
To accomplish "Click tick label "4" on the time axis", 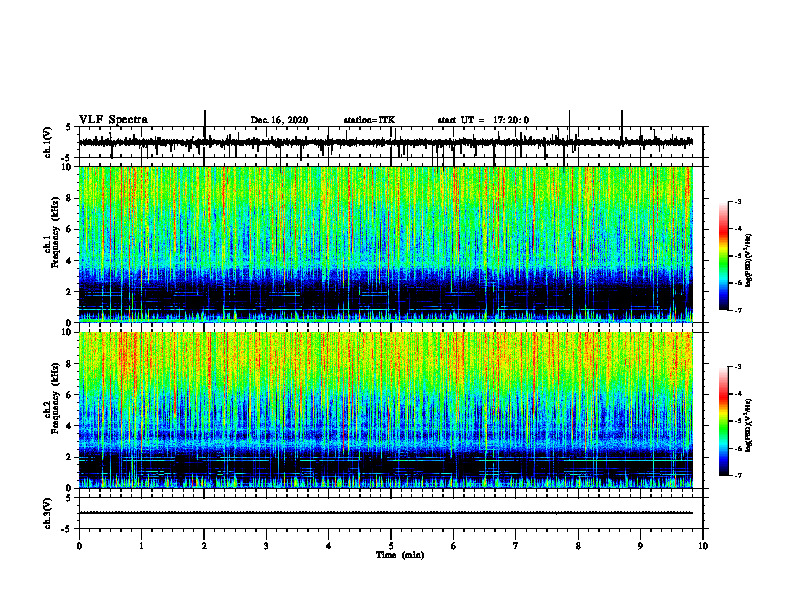I will click(x=329, y=546).
